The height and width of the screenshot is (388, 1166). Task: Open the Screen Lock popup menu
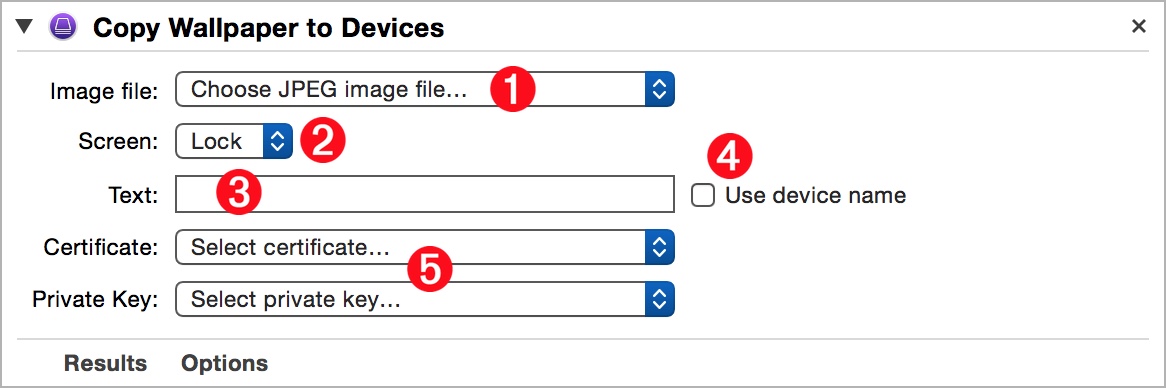tap(233, 141)
